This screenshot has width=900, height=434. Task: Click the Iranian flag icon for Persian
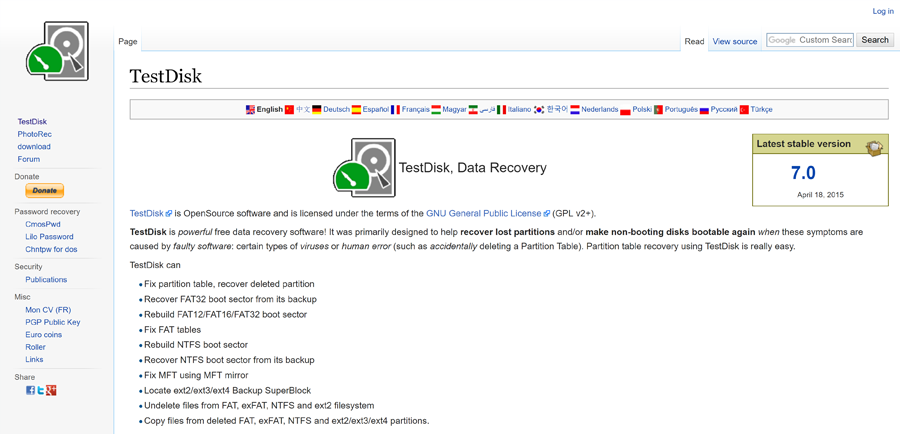point(473,109)
